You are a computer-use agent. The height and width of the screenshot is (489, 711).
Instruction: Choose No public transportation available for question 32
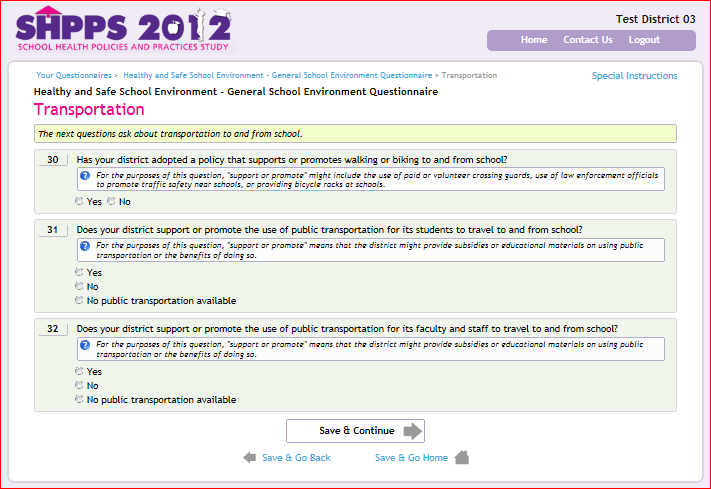click(79, 399)
